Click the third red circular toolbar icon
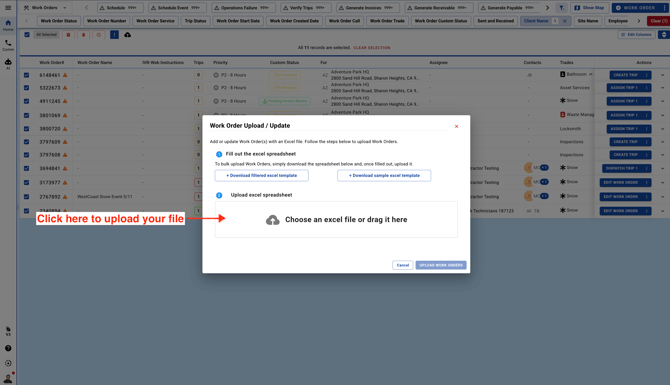The image size is (670, 385). point(99,35)
